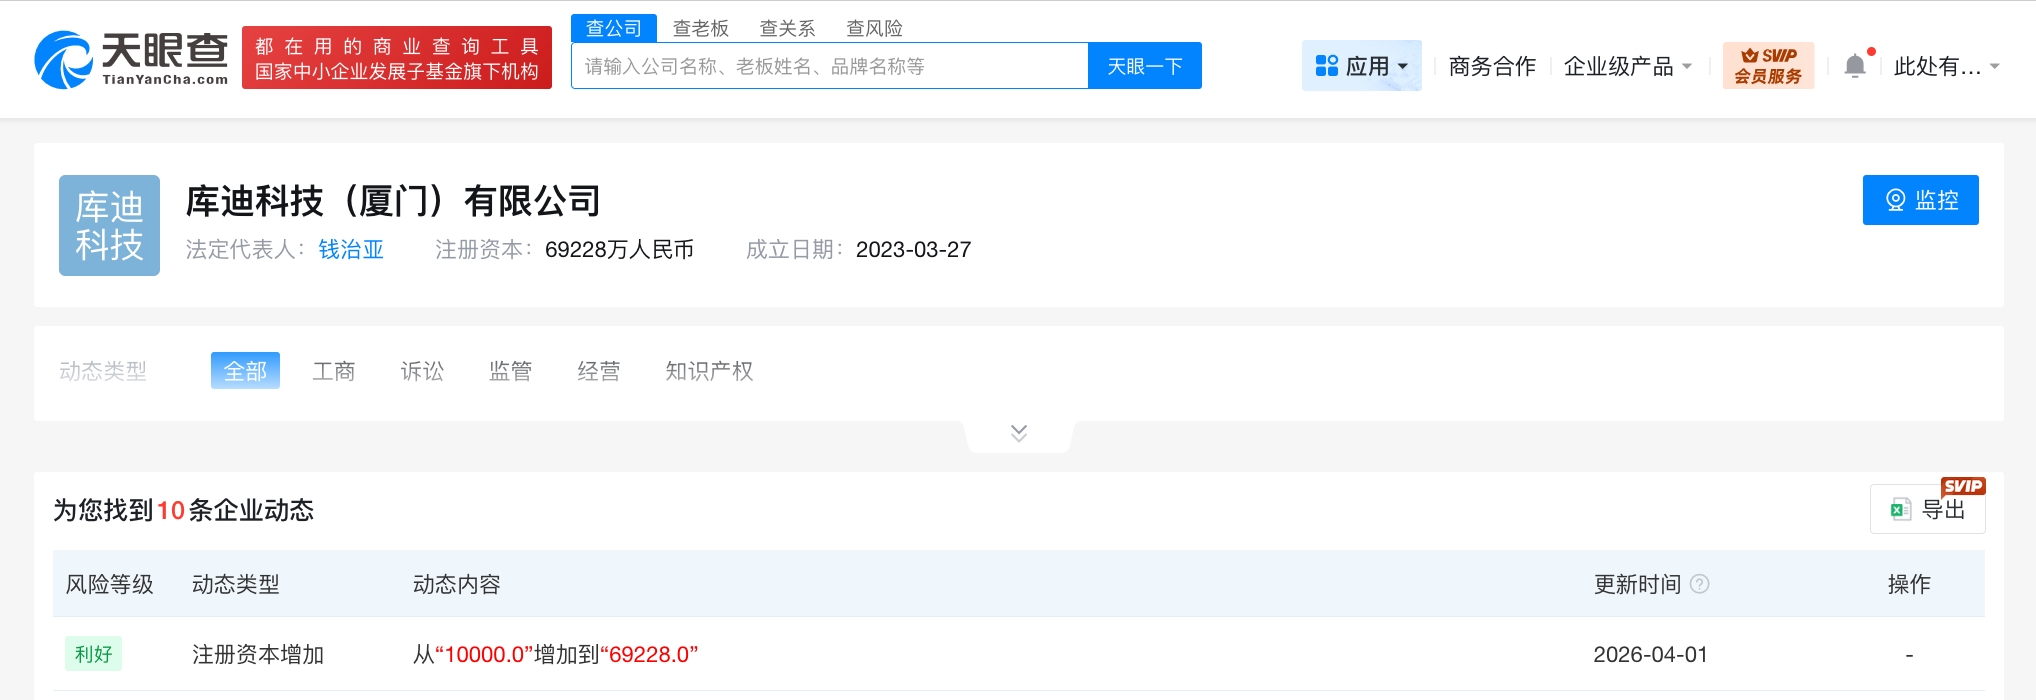
Task: Click the red promotional banner
Action: 396,58
